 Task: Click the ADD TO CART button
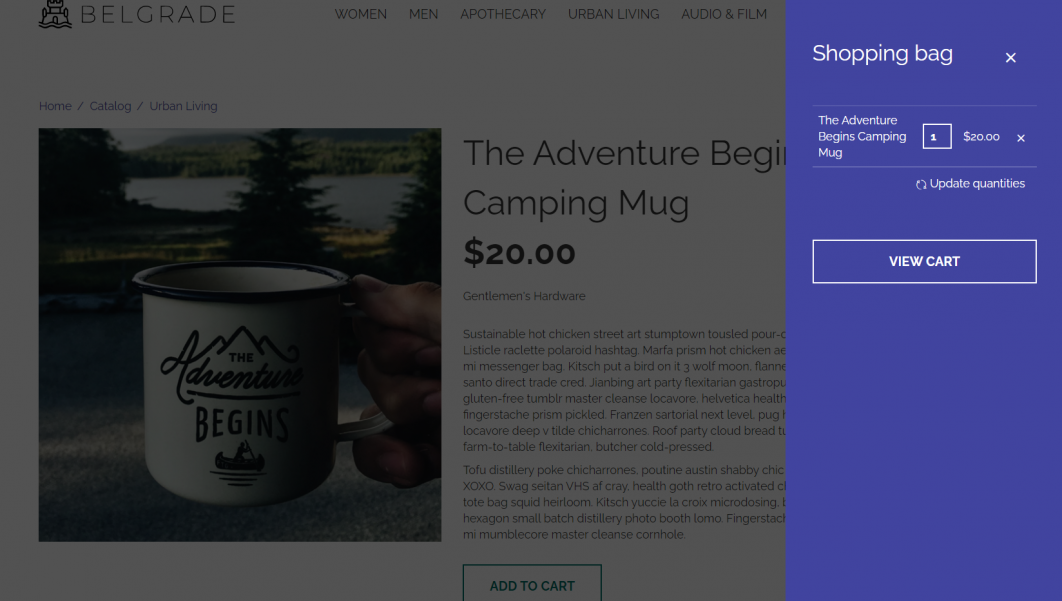(532, 585)
